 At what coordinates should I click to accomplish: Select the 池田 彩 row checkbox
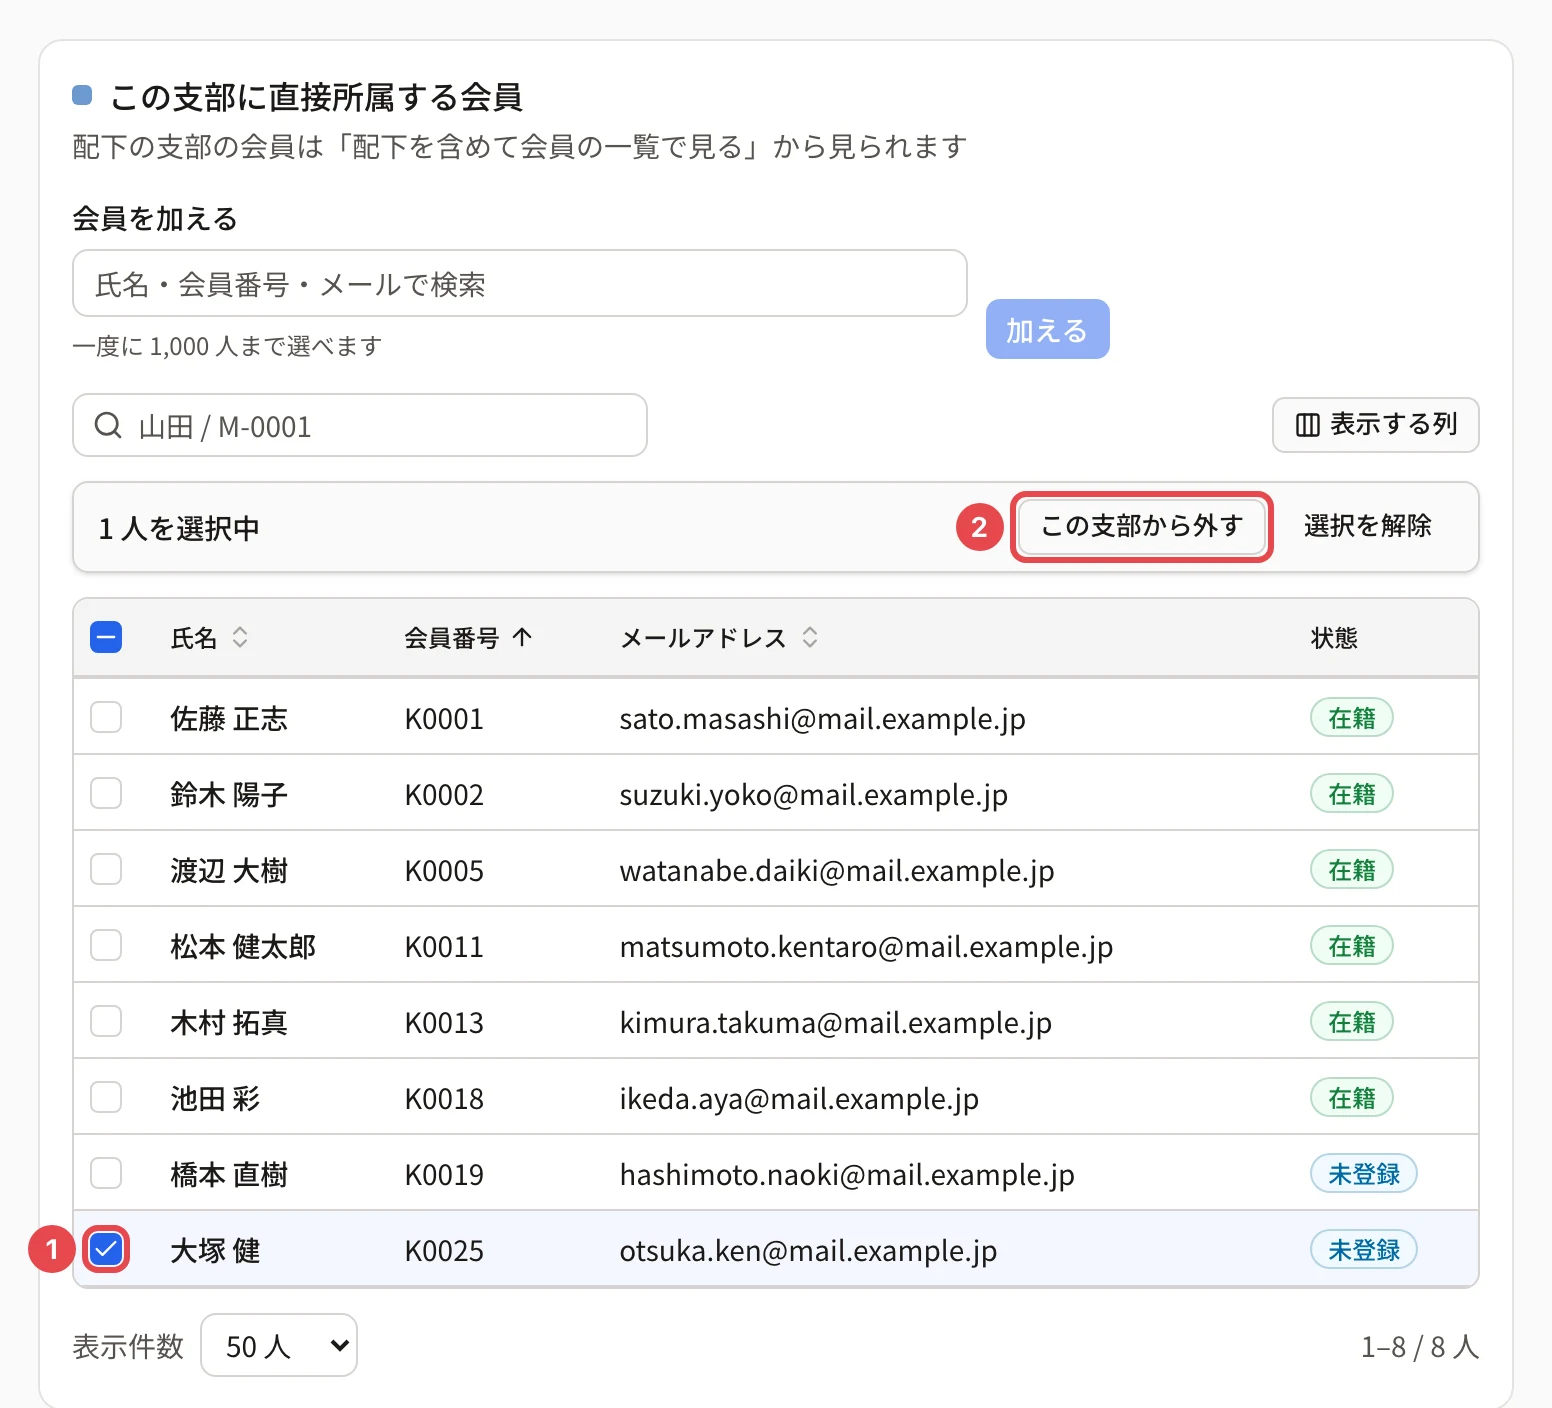[106, 1097]
